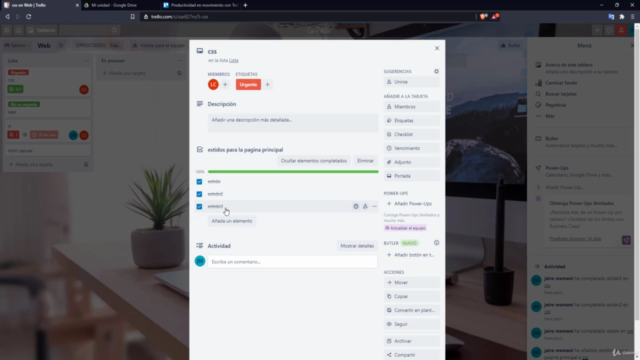Open Miembros in add-to-card section
This screenshot has height=360, width=640.
(411, 107)
